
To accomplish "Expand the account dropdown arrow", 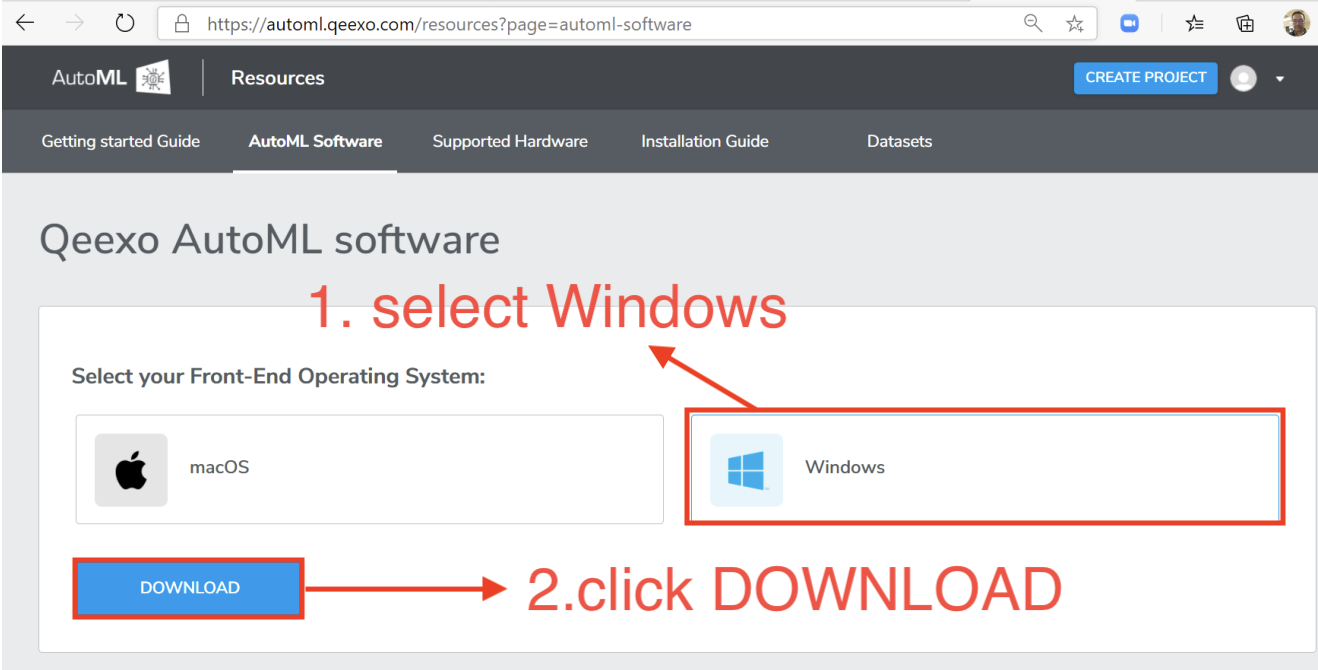I will pos(1280,80).
